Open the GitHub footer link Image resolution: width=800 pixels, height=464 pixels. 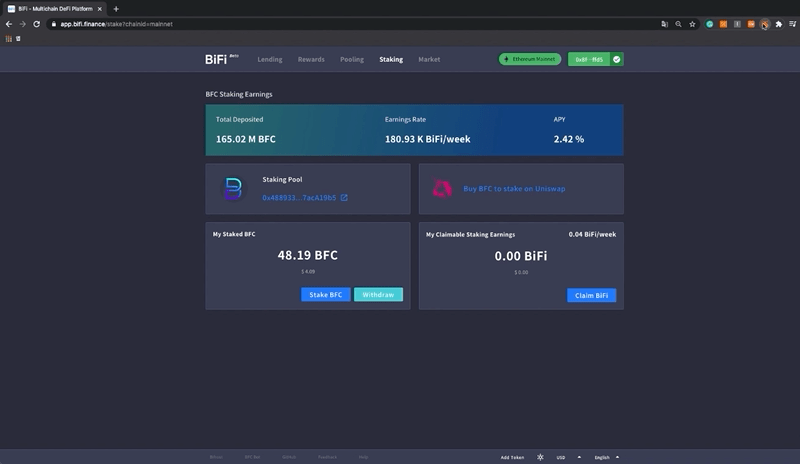pyautogui.click(x=289, y=457)
